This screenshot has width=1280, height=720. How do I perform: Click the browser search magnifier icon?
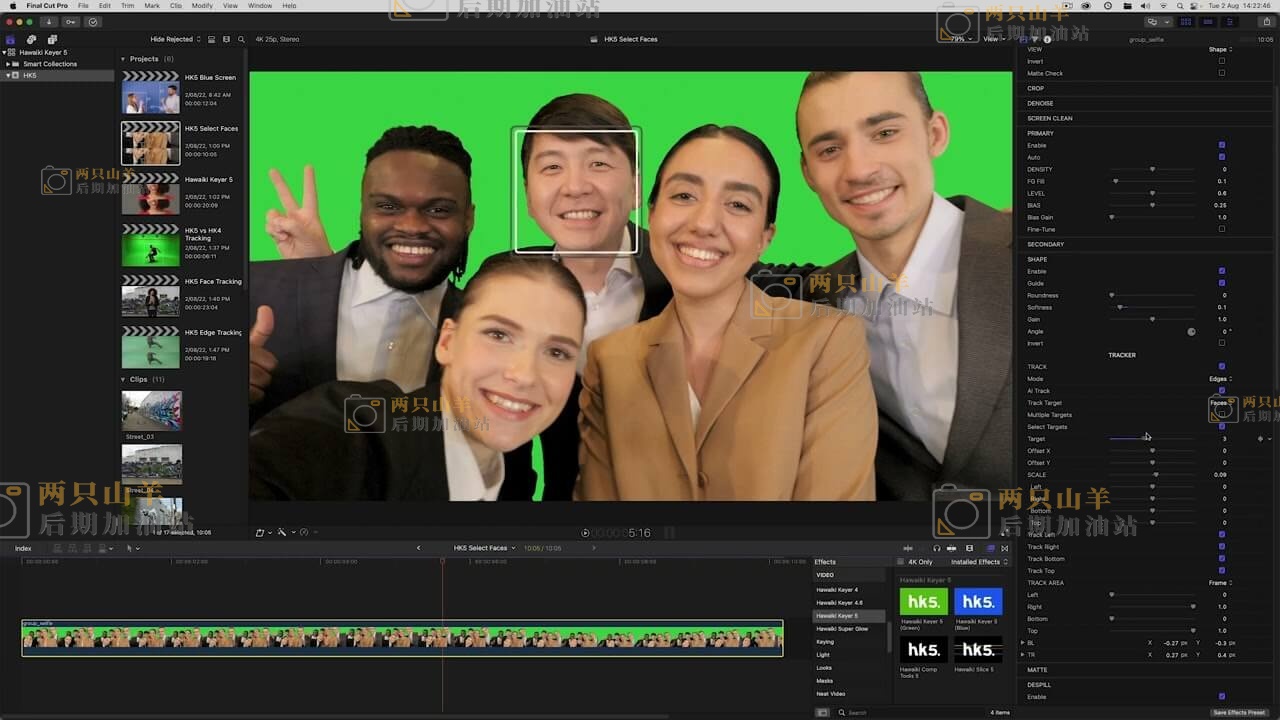coord(240,39)
